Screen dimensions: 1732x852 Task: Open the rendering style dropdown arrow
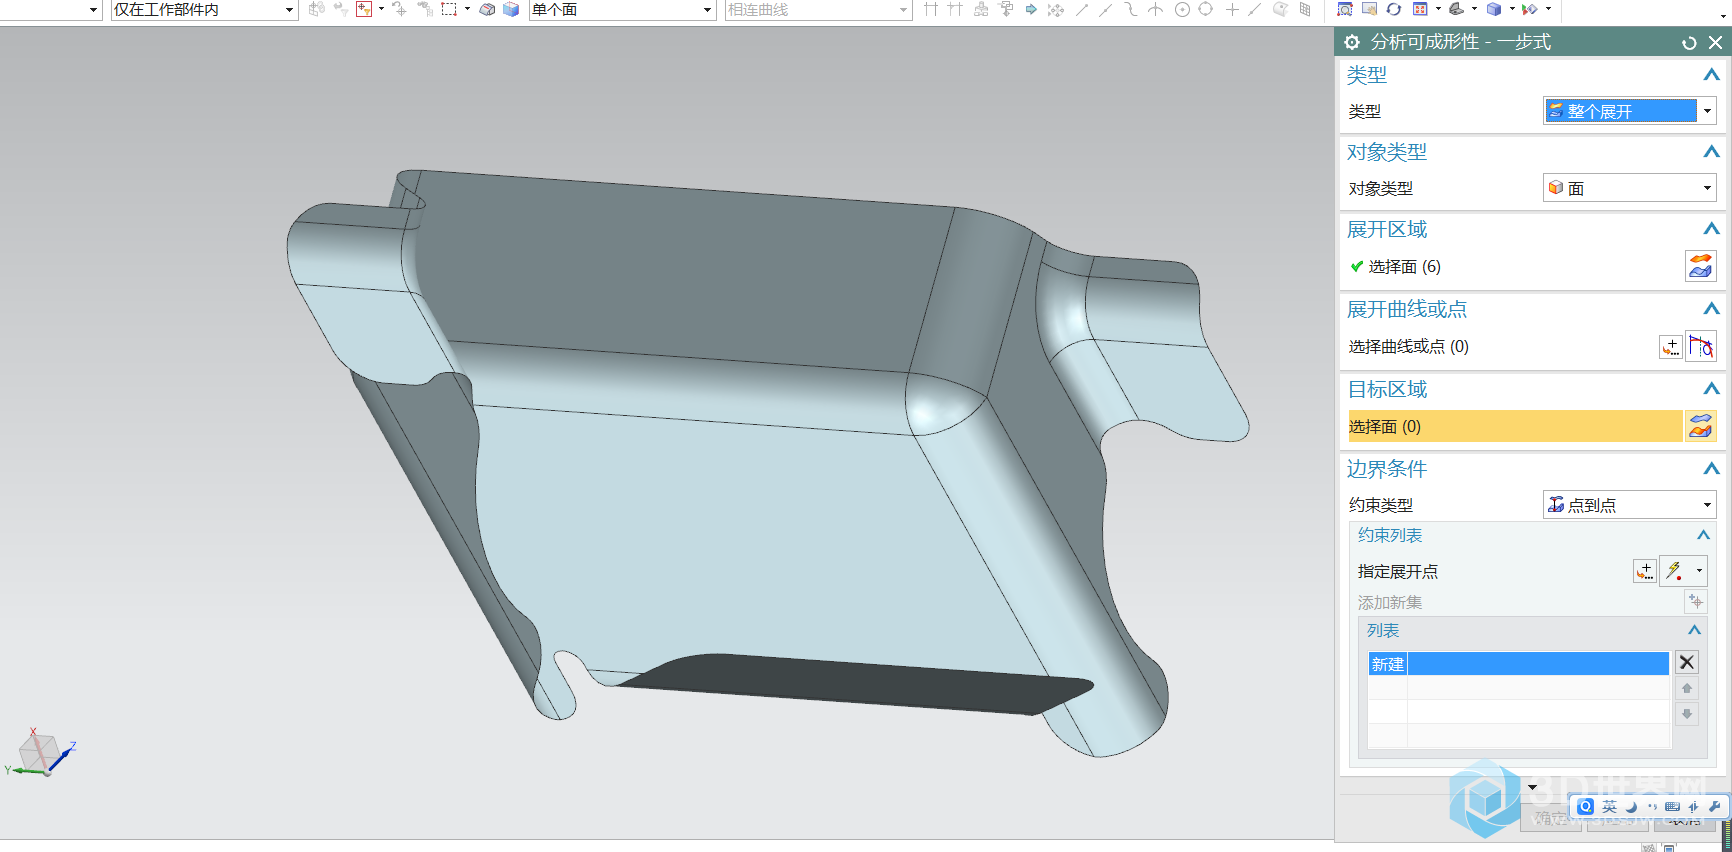pos(1512,9)
